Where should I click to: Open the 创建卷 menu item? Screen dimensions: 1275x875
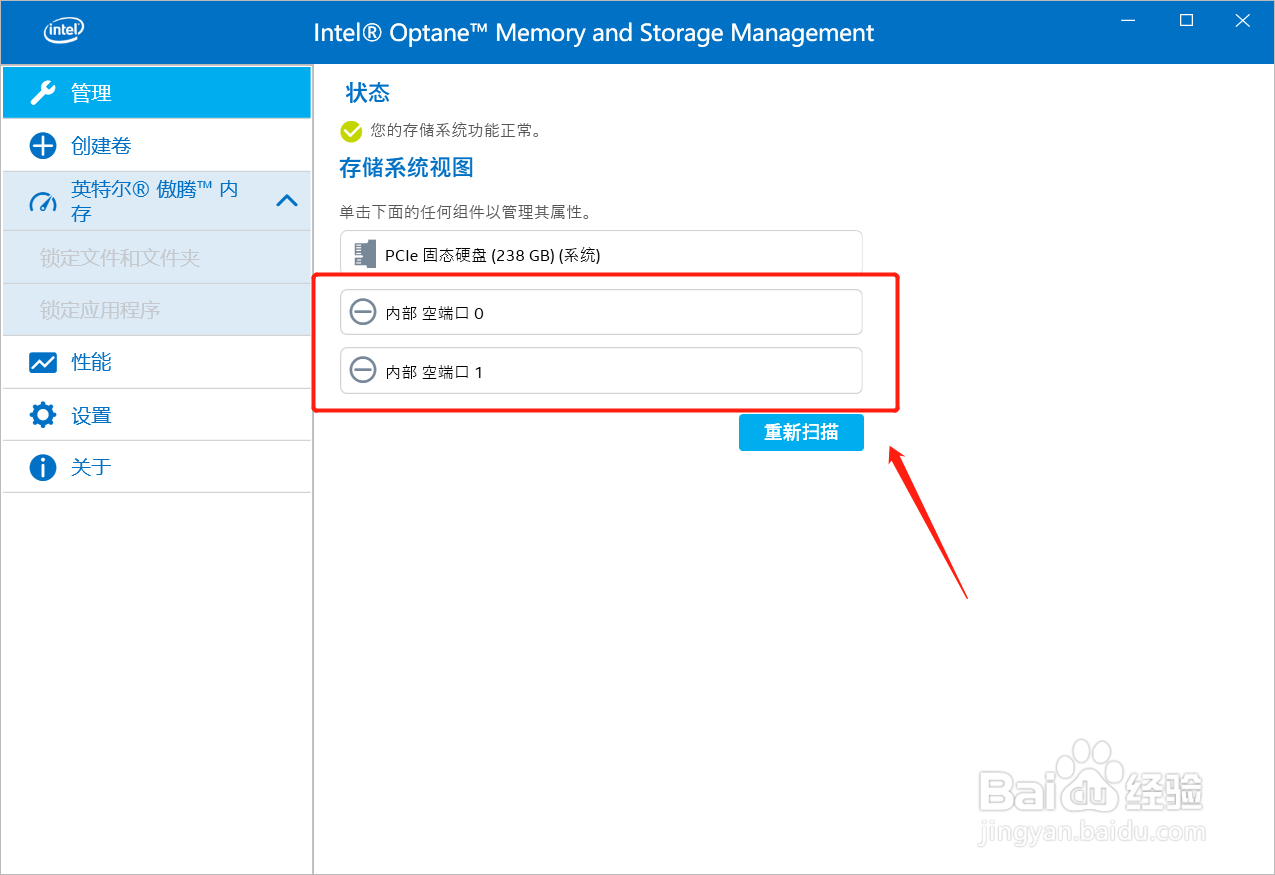tap(157, 145)
